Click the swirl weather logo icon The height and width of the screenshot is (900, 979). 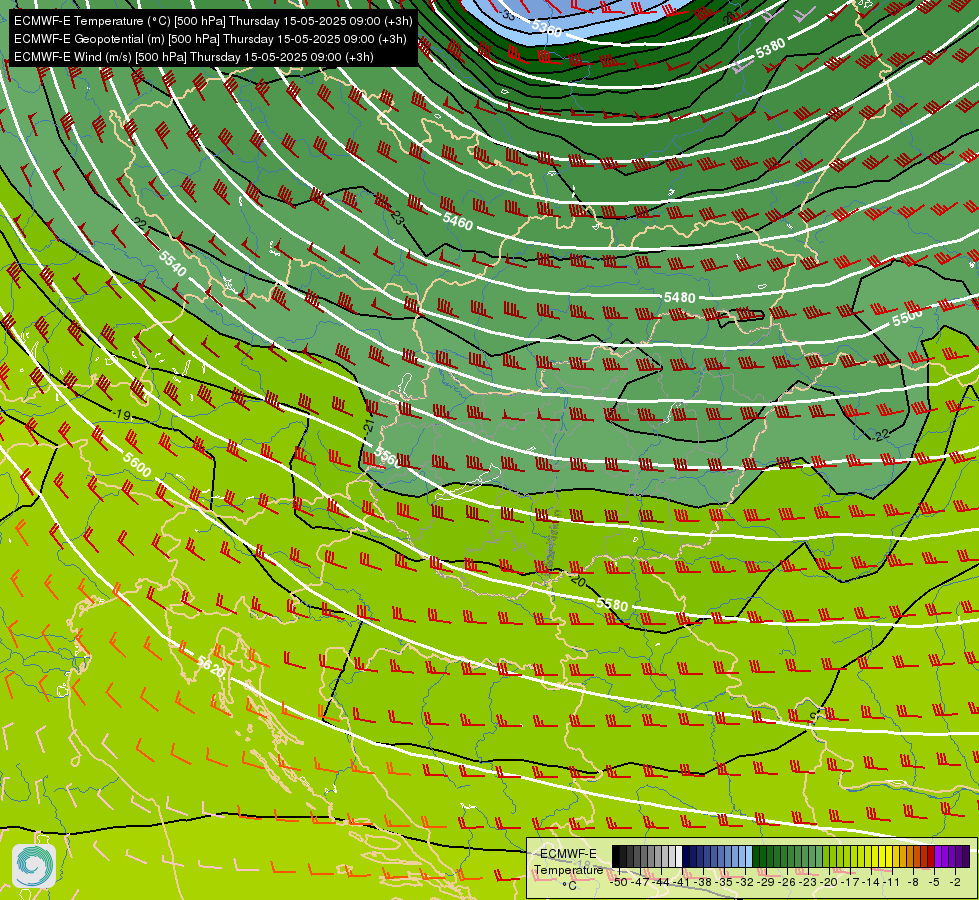coord(34,866)
